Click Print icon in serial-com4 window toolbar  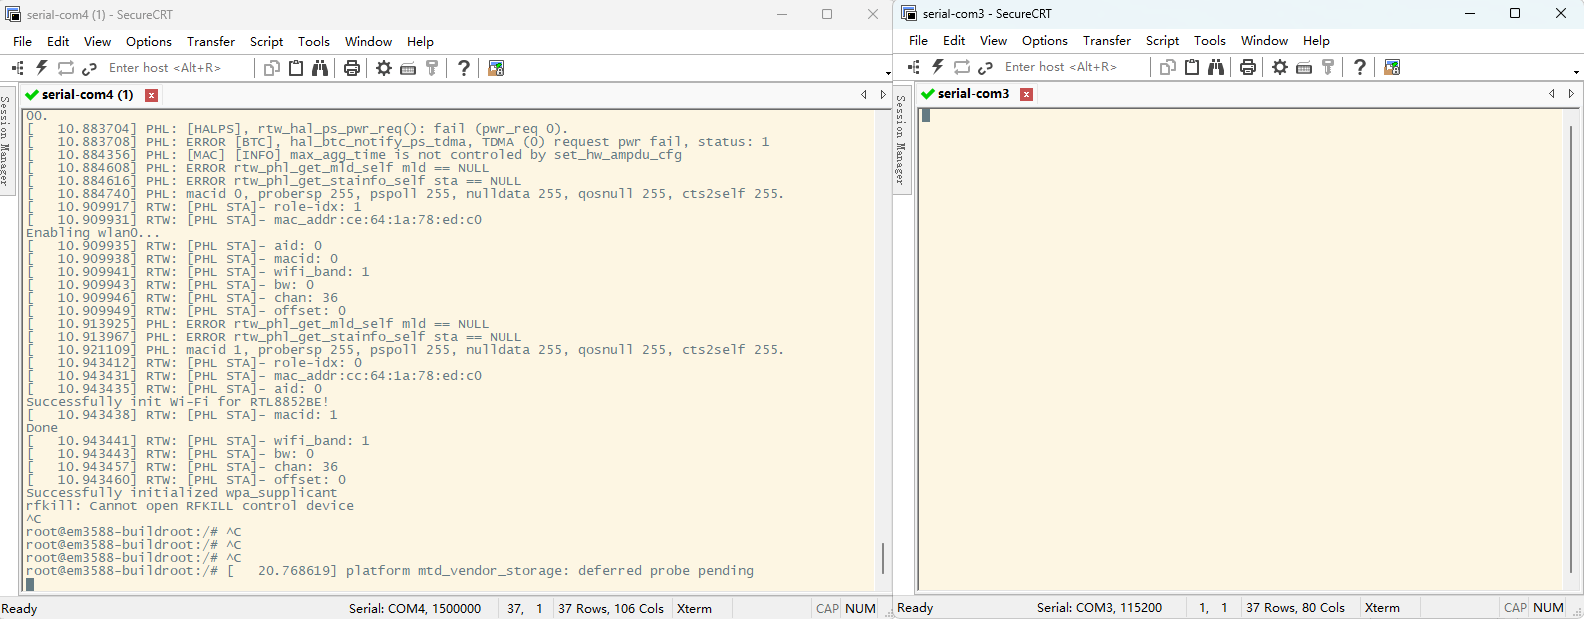(352, 68)
